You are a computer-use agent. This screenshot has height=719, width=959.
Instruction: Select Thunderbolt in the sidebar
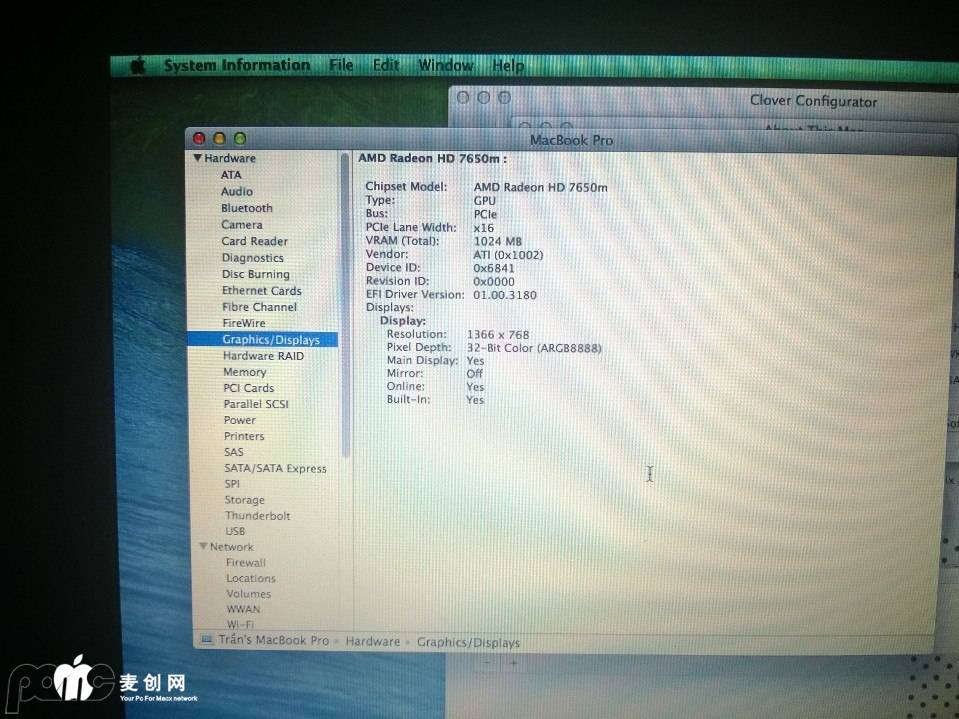(x=257, y=516)
